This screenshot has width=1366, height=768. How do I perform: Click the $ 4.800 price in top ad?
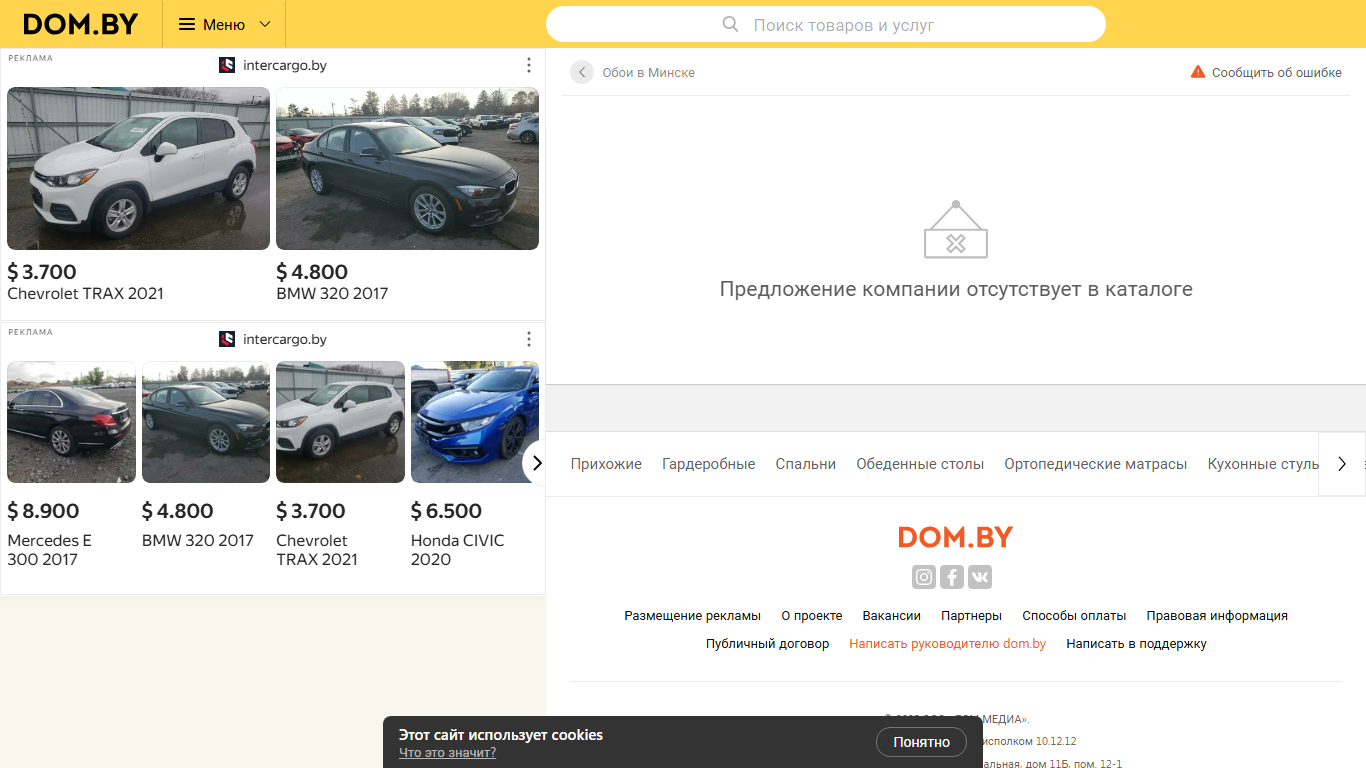[x=312, y=272]
